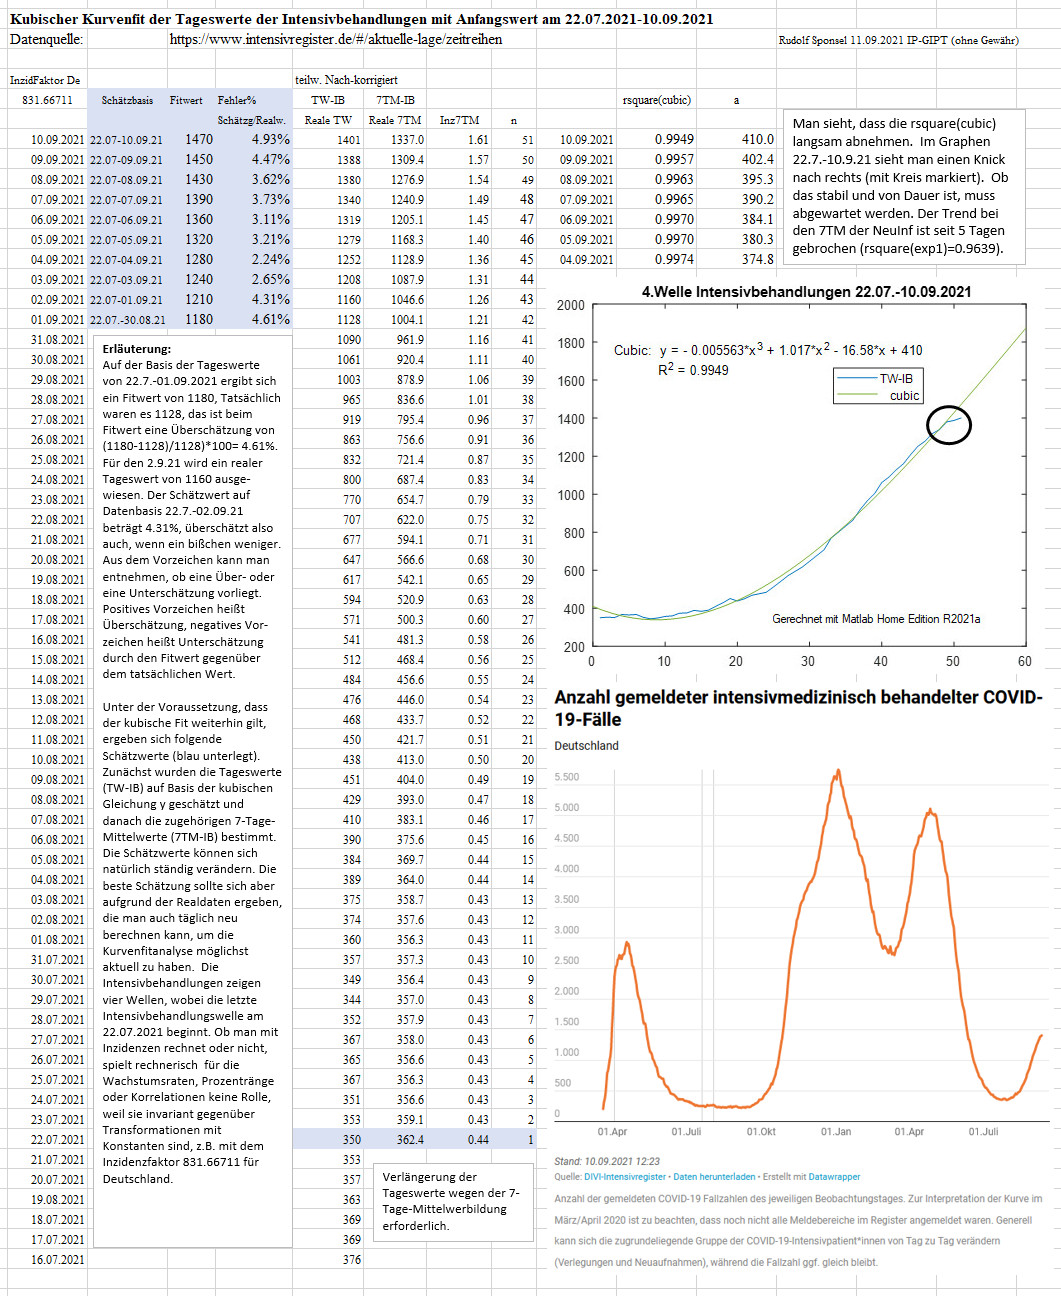Click the 'Anzahl gemeldeter intensivmedizinisch behandelter' chart heading
The height and width of the screenshot is (1296, 1061).
coord(799,708)
